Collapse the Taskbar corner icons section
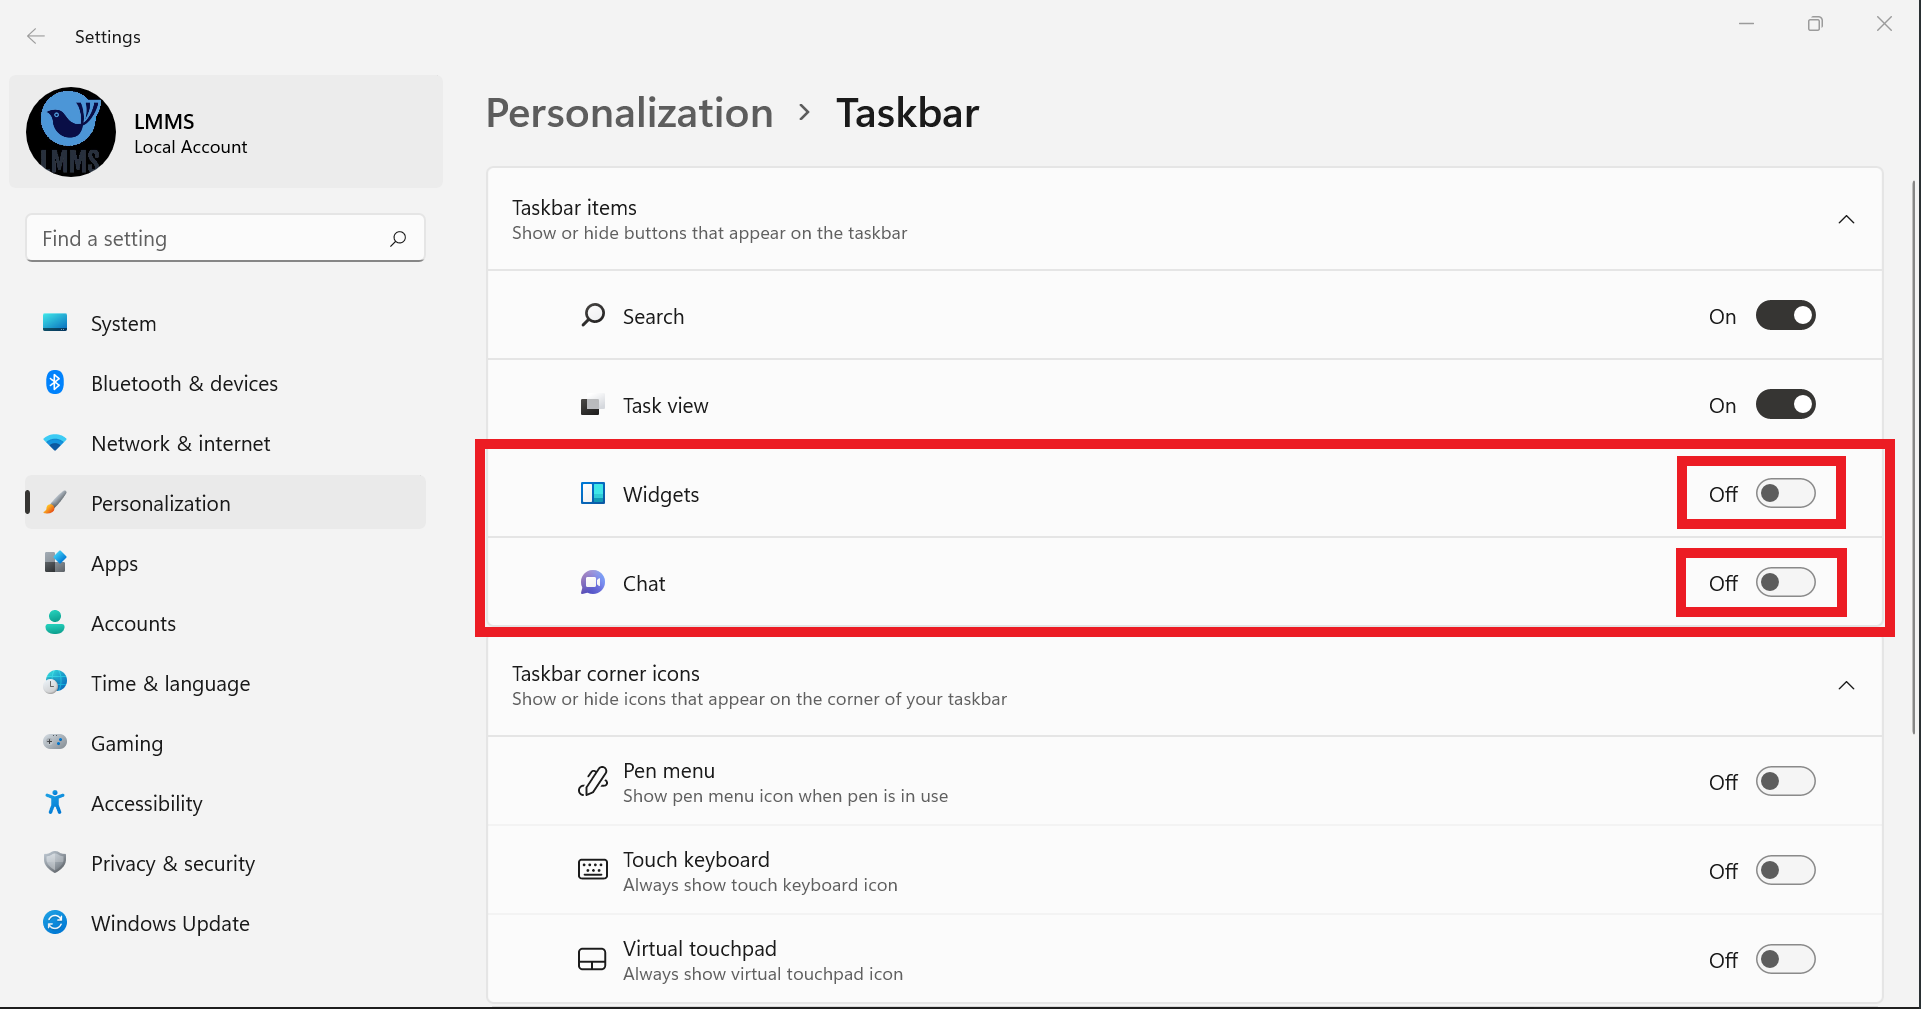 [1846, 686]
